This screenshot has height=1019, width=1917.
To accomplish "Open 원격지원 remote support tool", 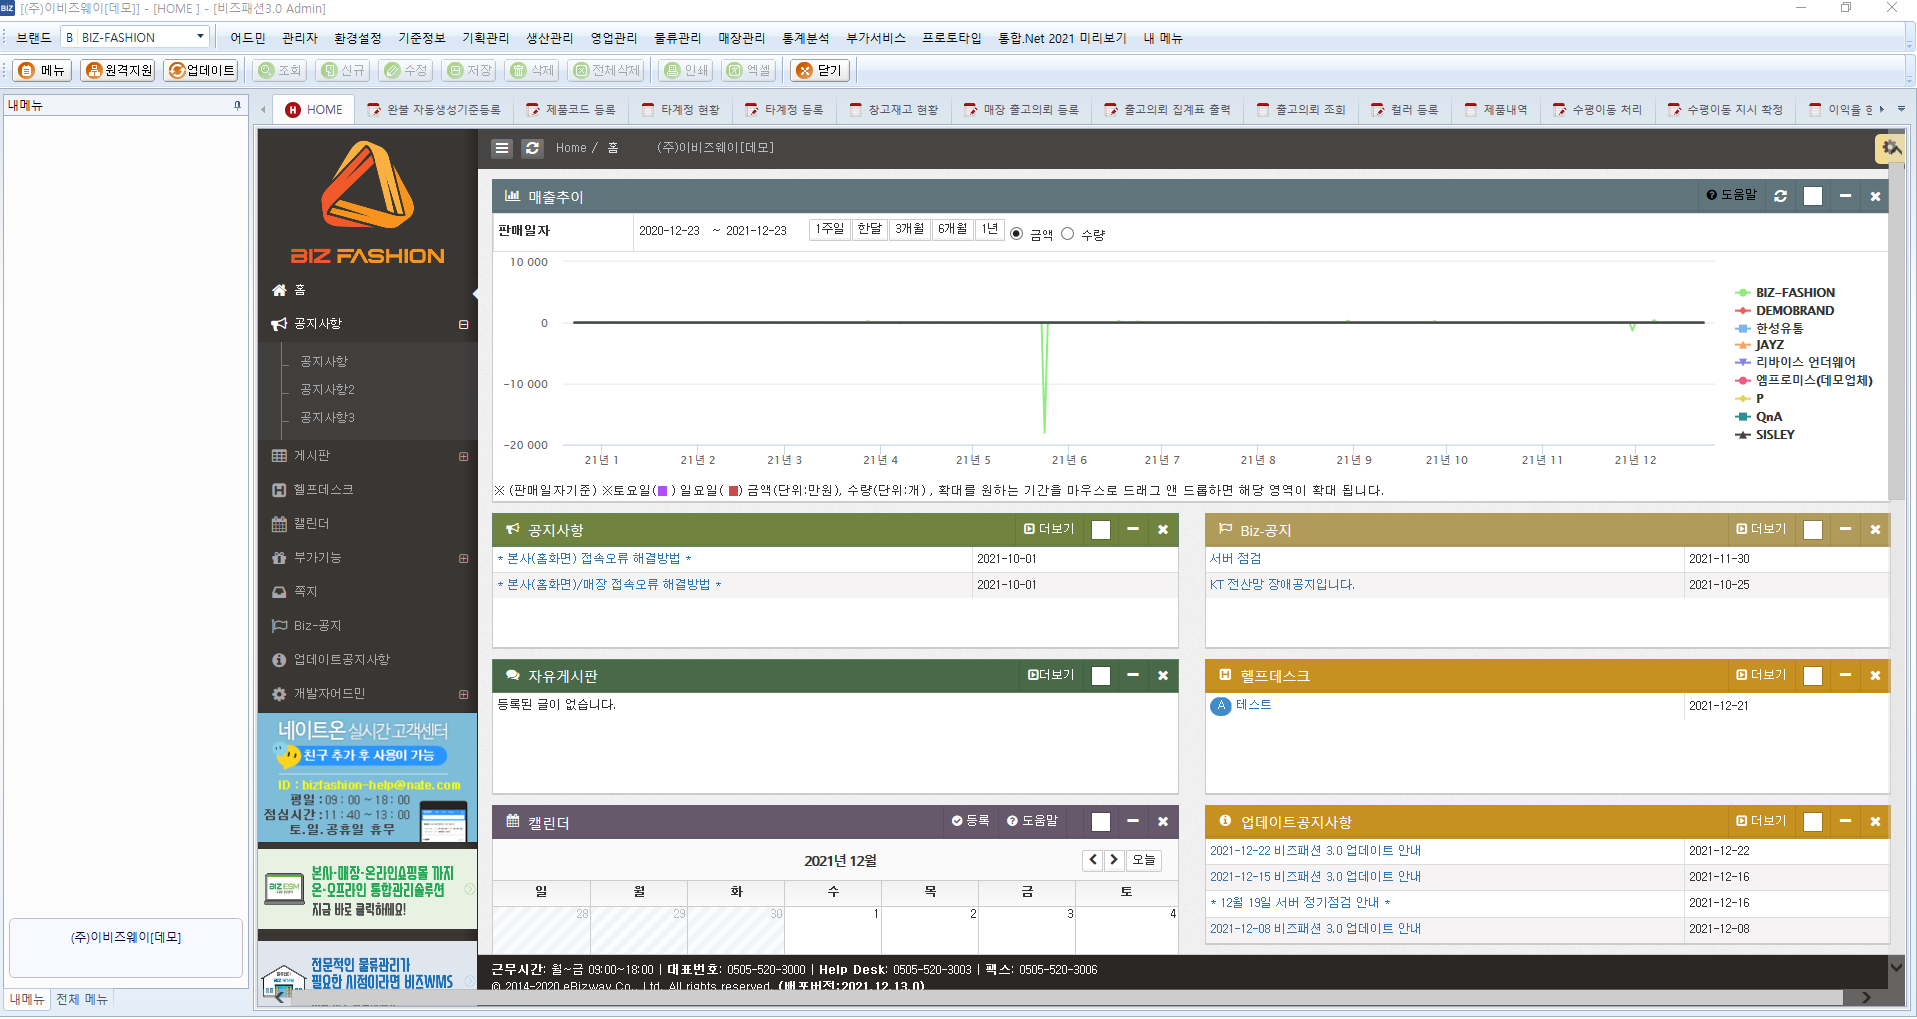I will [118, 70].
